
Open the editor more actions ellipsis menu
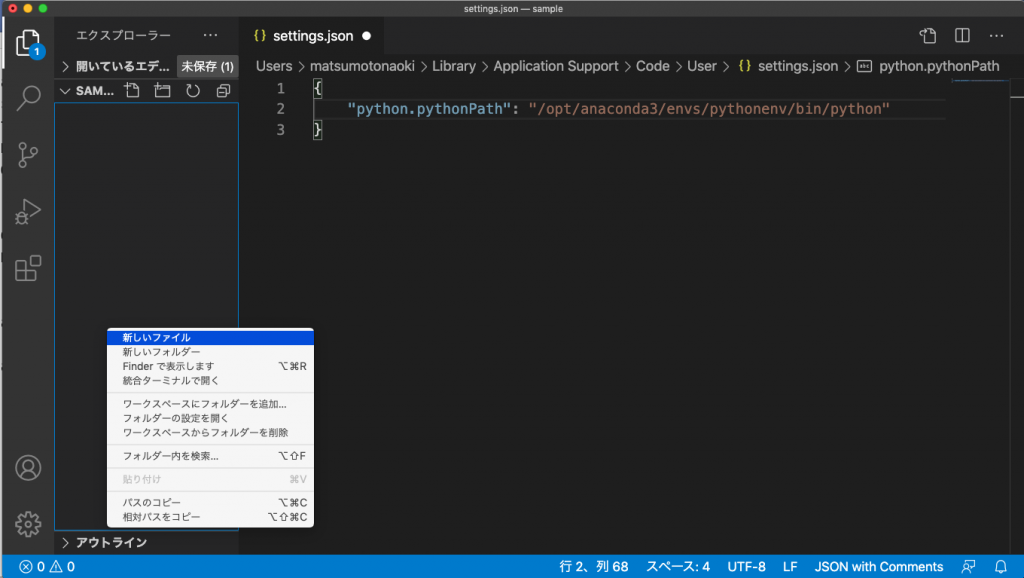pos(996,36)
